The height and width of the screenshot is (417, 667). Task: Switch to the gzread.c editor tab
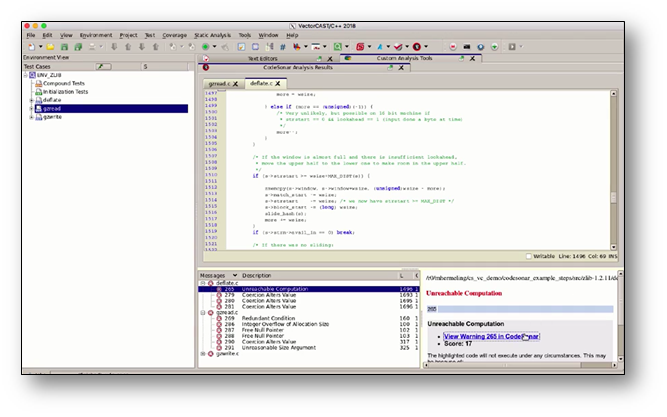[x=217, y=84]
